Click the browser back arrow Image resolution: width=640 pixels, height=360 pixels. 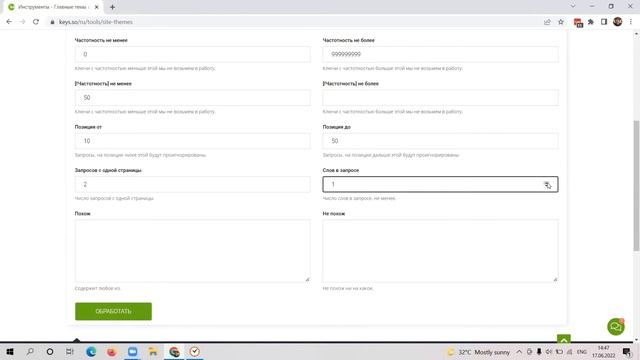pos(9,22)
